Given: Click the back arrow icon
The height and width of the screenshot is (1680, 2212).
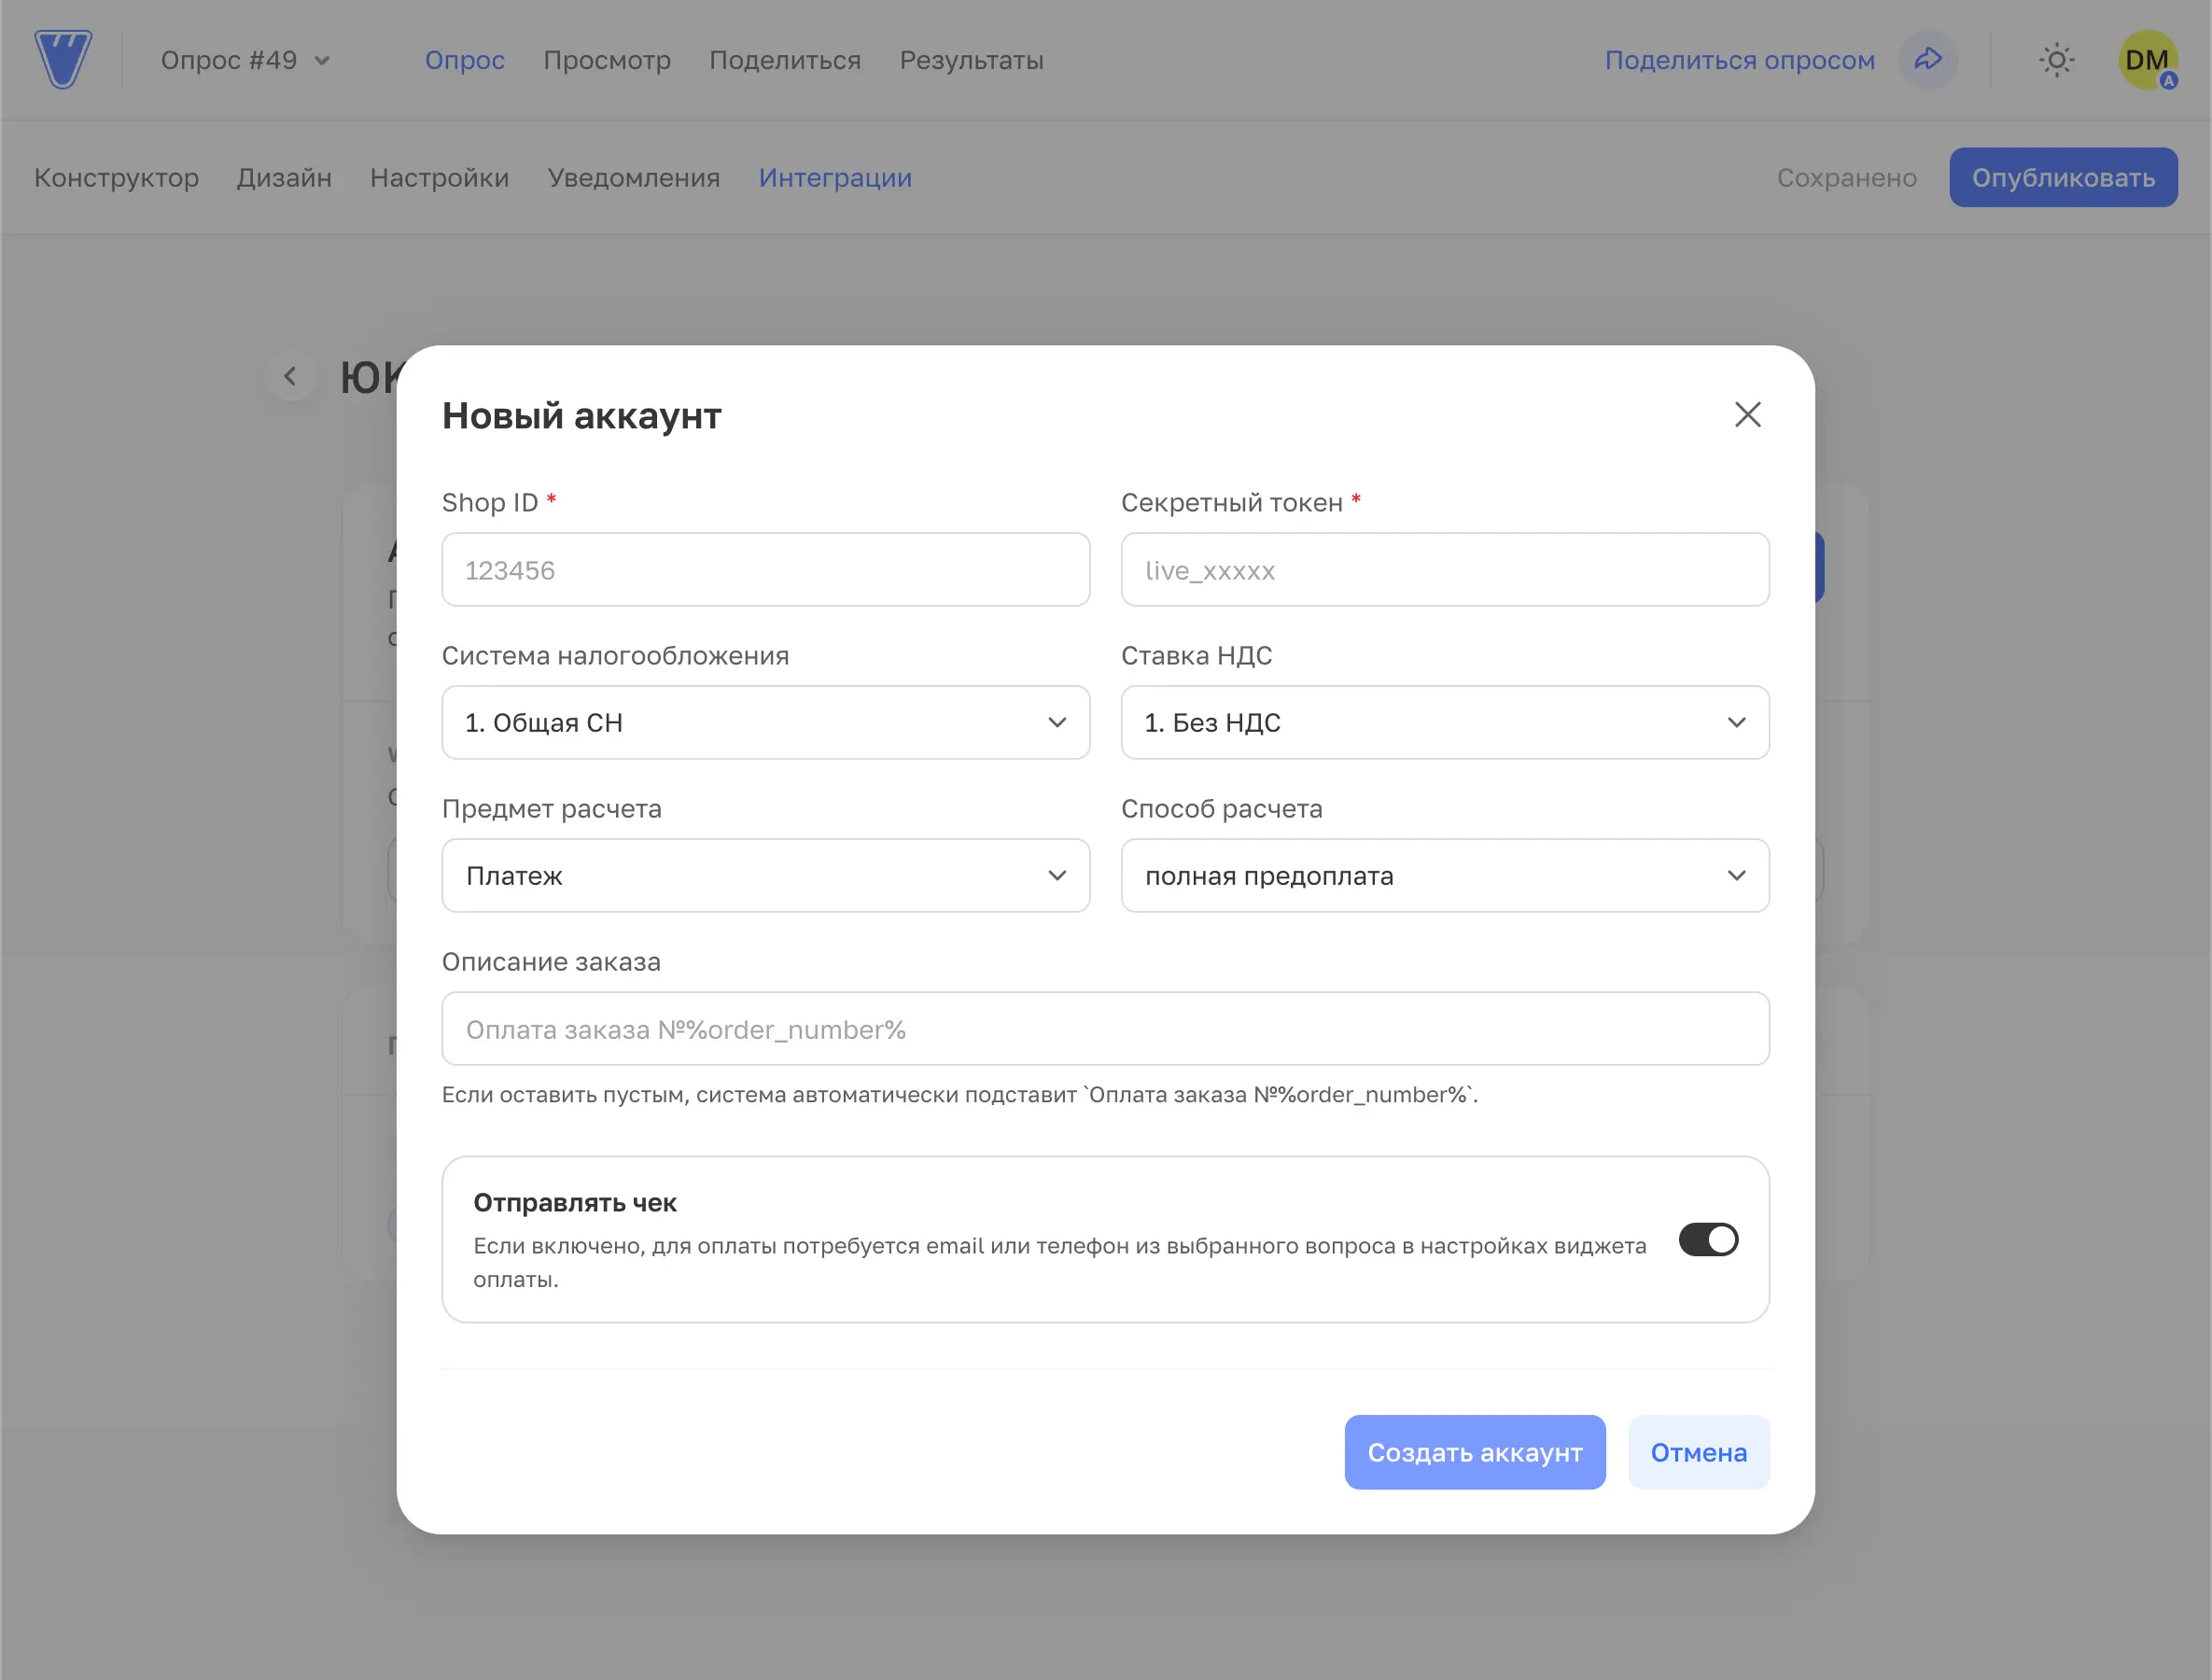Looking at the screenshot, I should click(290, 377).
